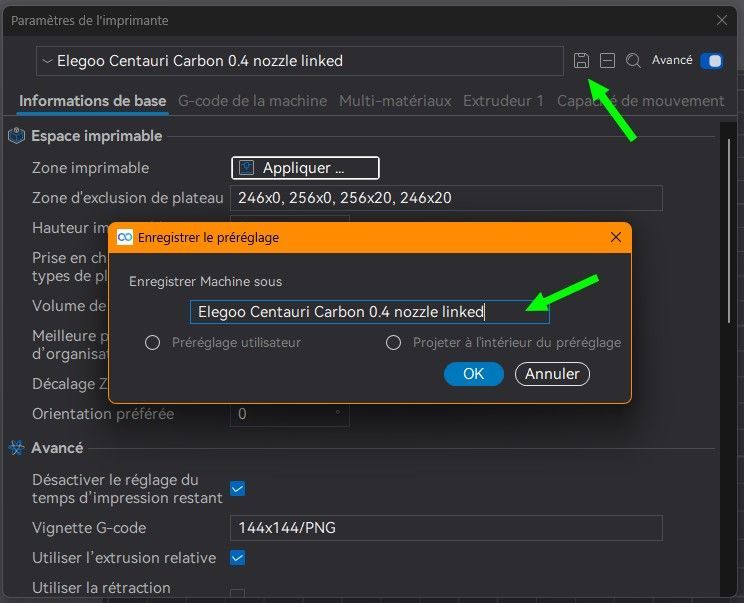This screenshot has width=744, height=603.
Task: Close the Paramètres de l'imprimante window
Action: (x=722, y=20)
